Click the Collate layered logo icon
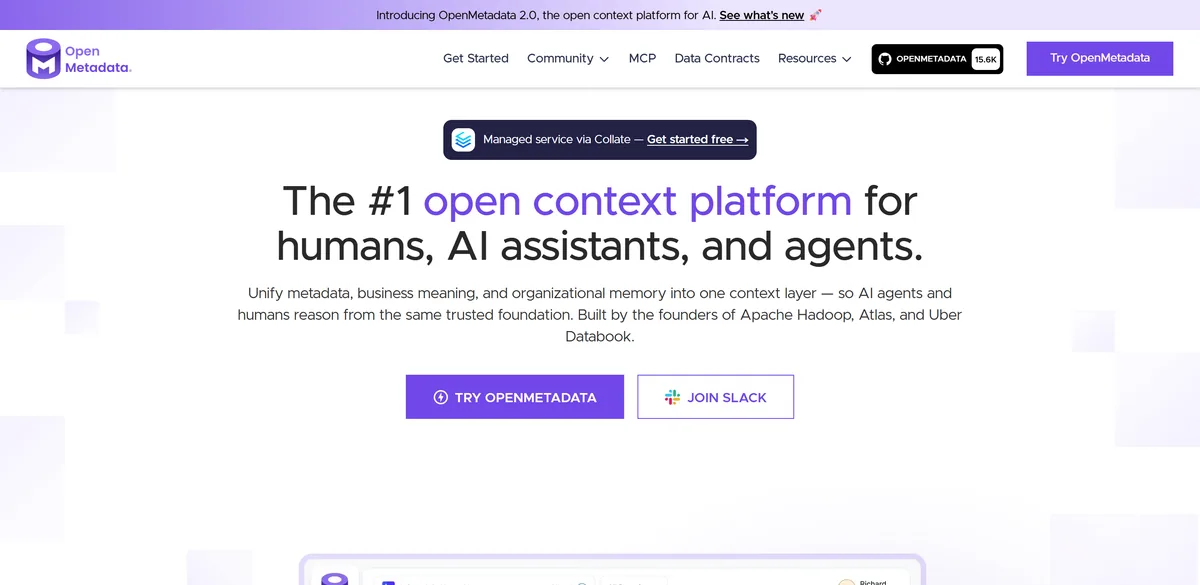 (463, 140)
